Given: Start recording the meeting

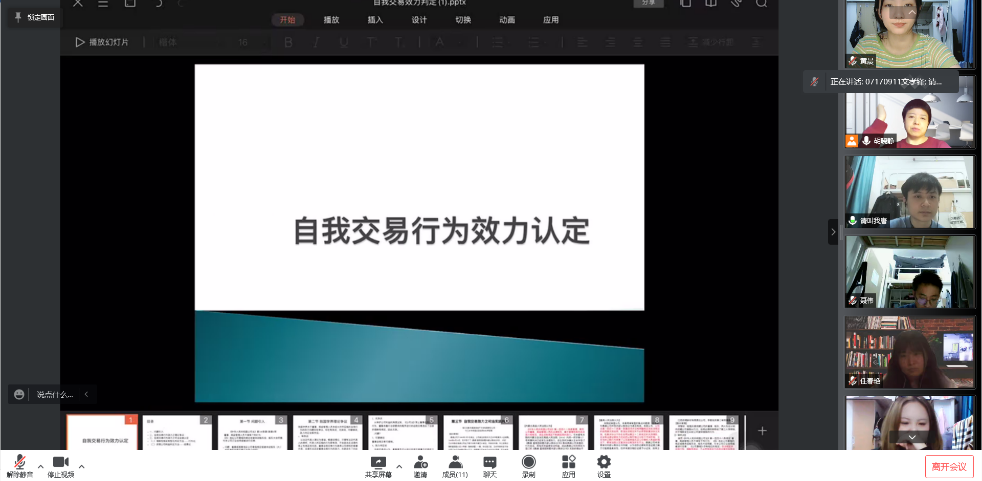Looking at the screenshot, I should tap(528, 464).
